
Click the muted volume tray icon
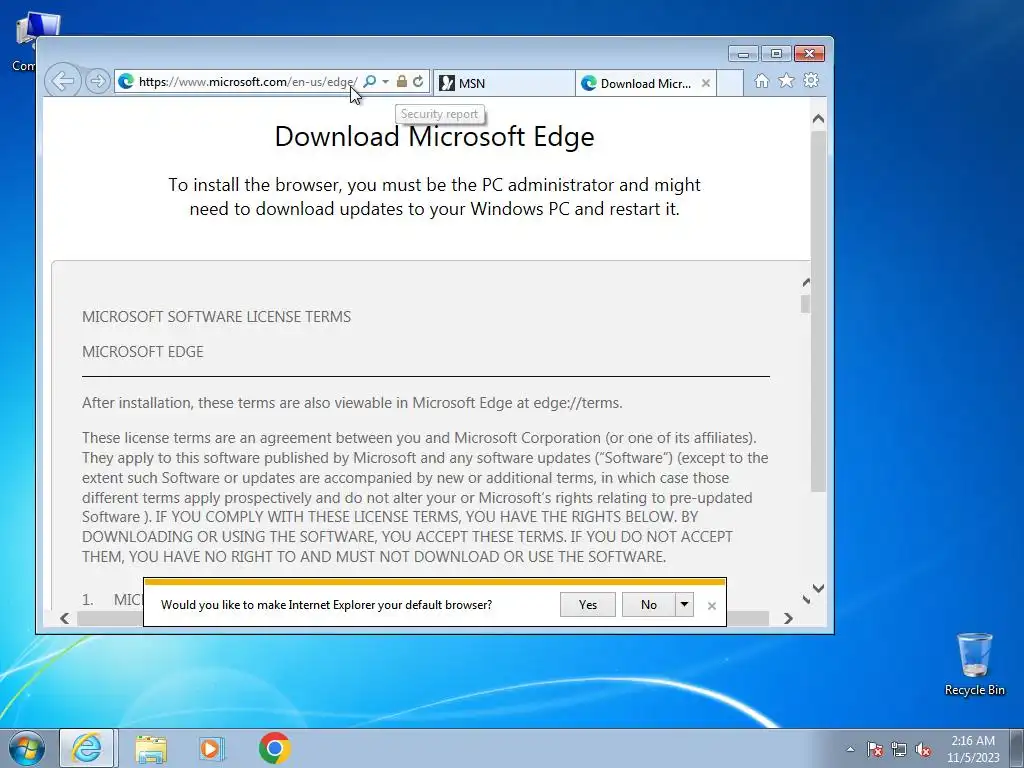tap(923, 749)
